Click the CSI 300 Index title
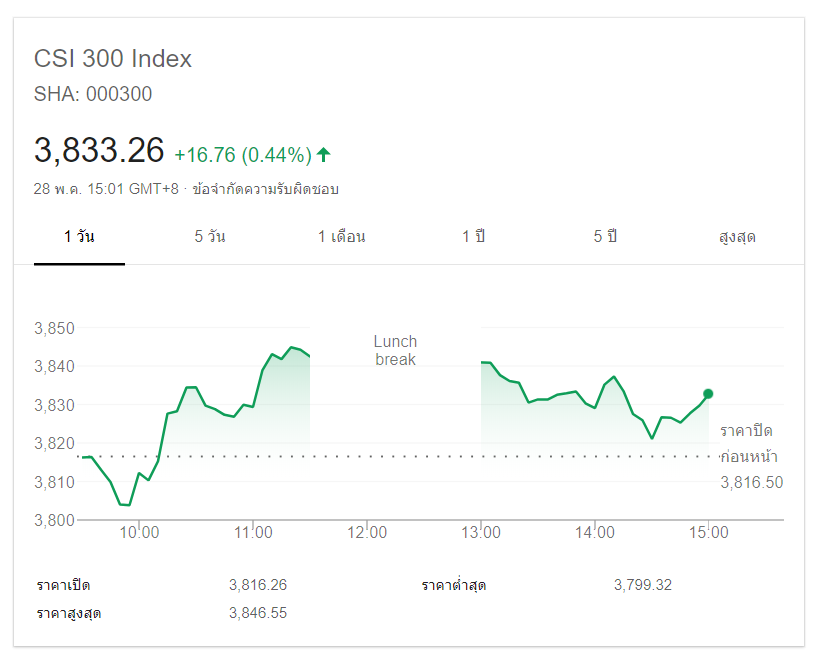The image size is (820, 666). (113, 59)
